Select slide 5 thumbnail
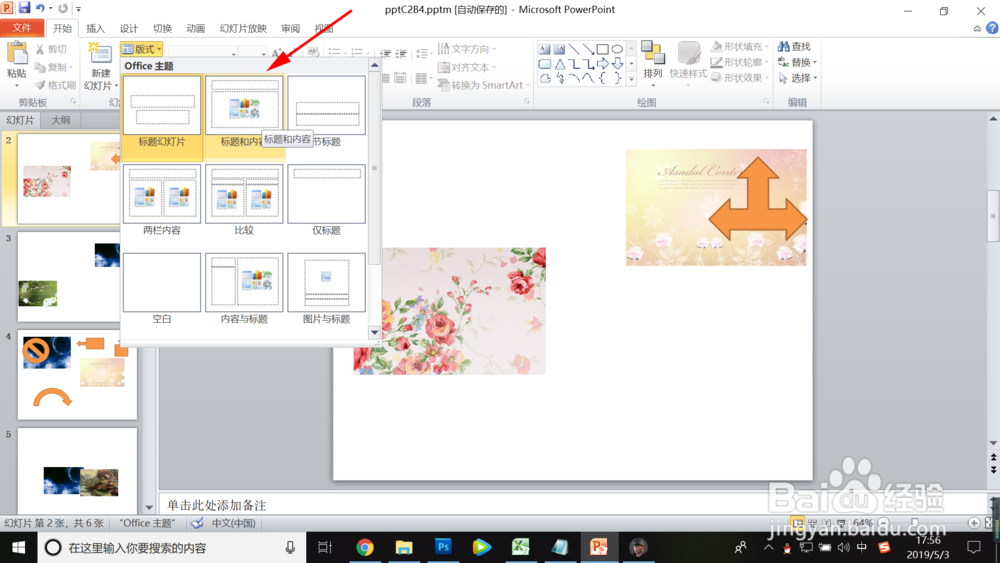 click(x=77, y=471)
